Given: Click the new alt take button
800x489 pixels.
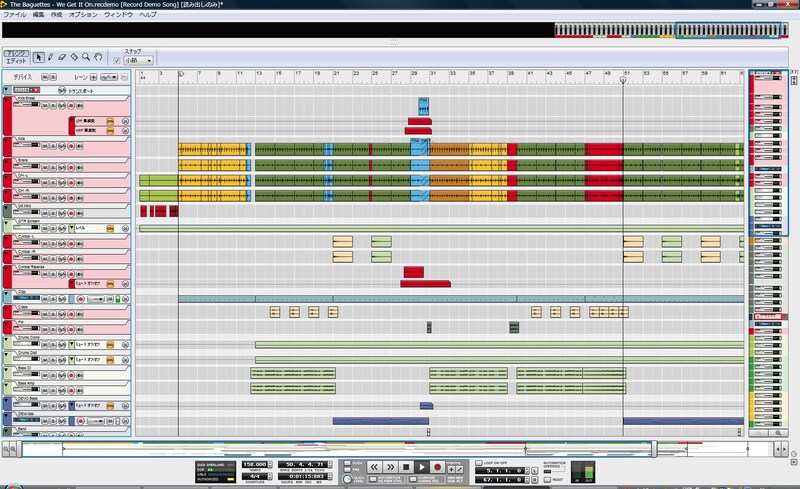Looking at the screenshot, I should coord(459,469).
